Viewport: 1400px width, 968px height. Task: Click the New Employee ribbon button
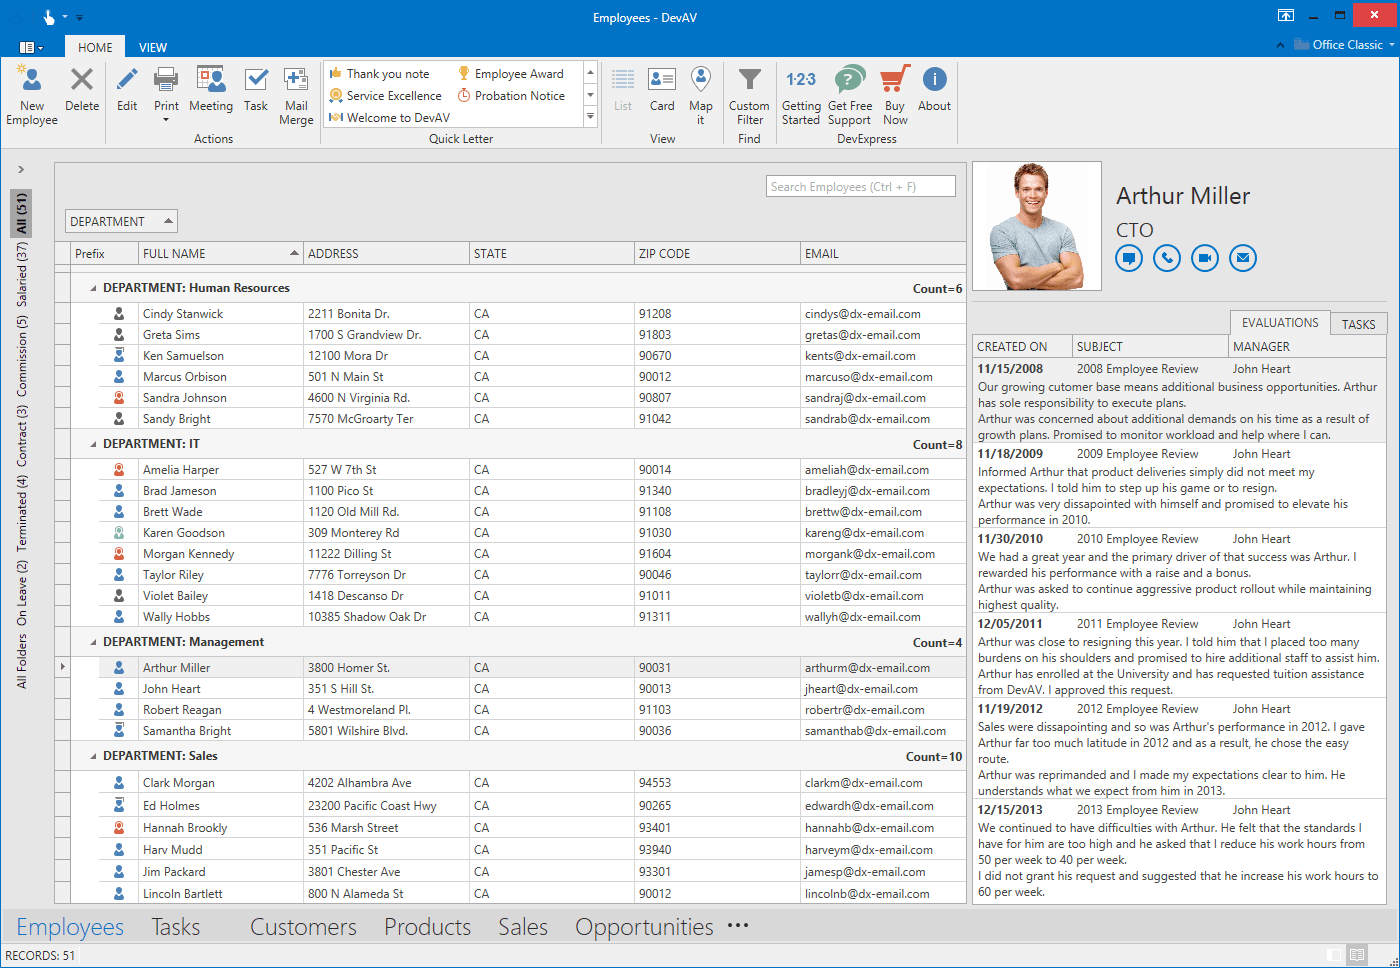tap(32, 96)
